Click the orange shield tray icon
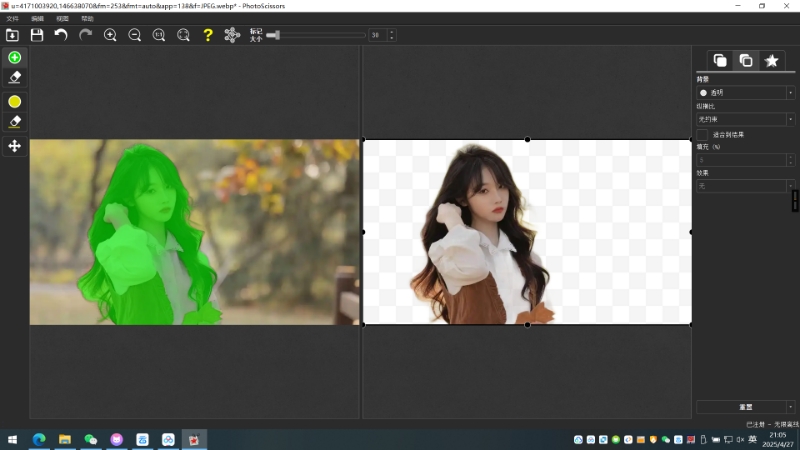Viewport: 800px width, 450px height. pos(653,439)
